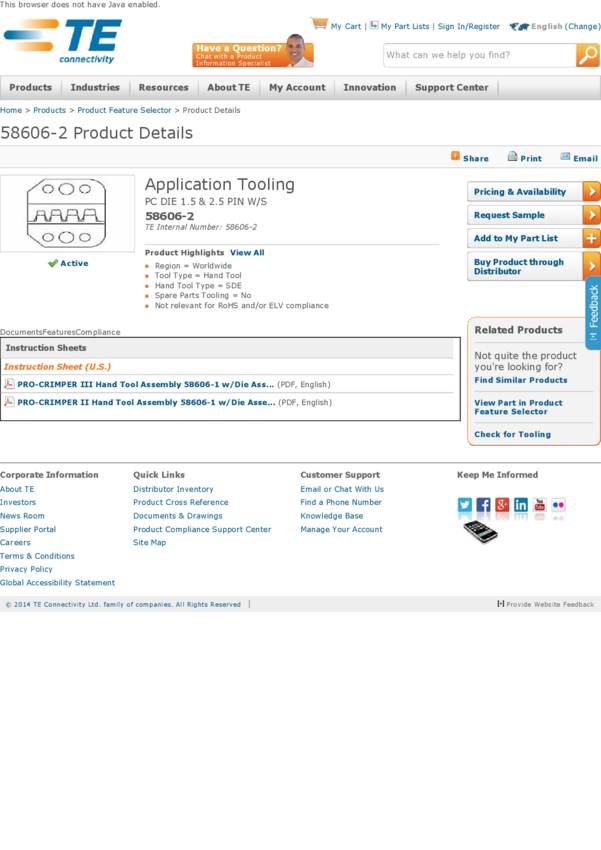Open the Facebook social icon
This screenshot has height=850, width=601.
pos(483,506)
